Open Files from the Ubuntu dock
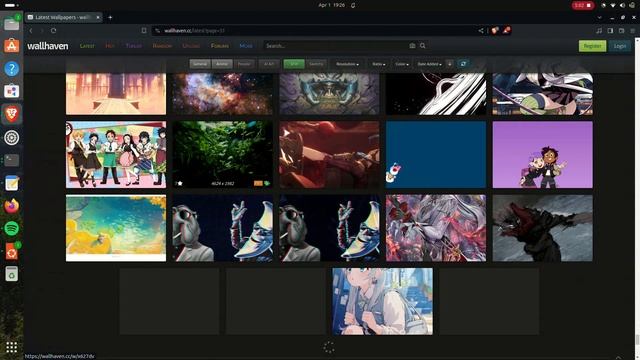Screen dimensions: 640x360 click(x=11, y=23)
